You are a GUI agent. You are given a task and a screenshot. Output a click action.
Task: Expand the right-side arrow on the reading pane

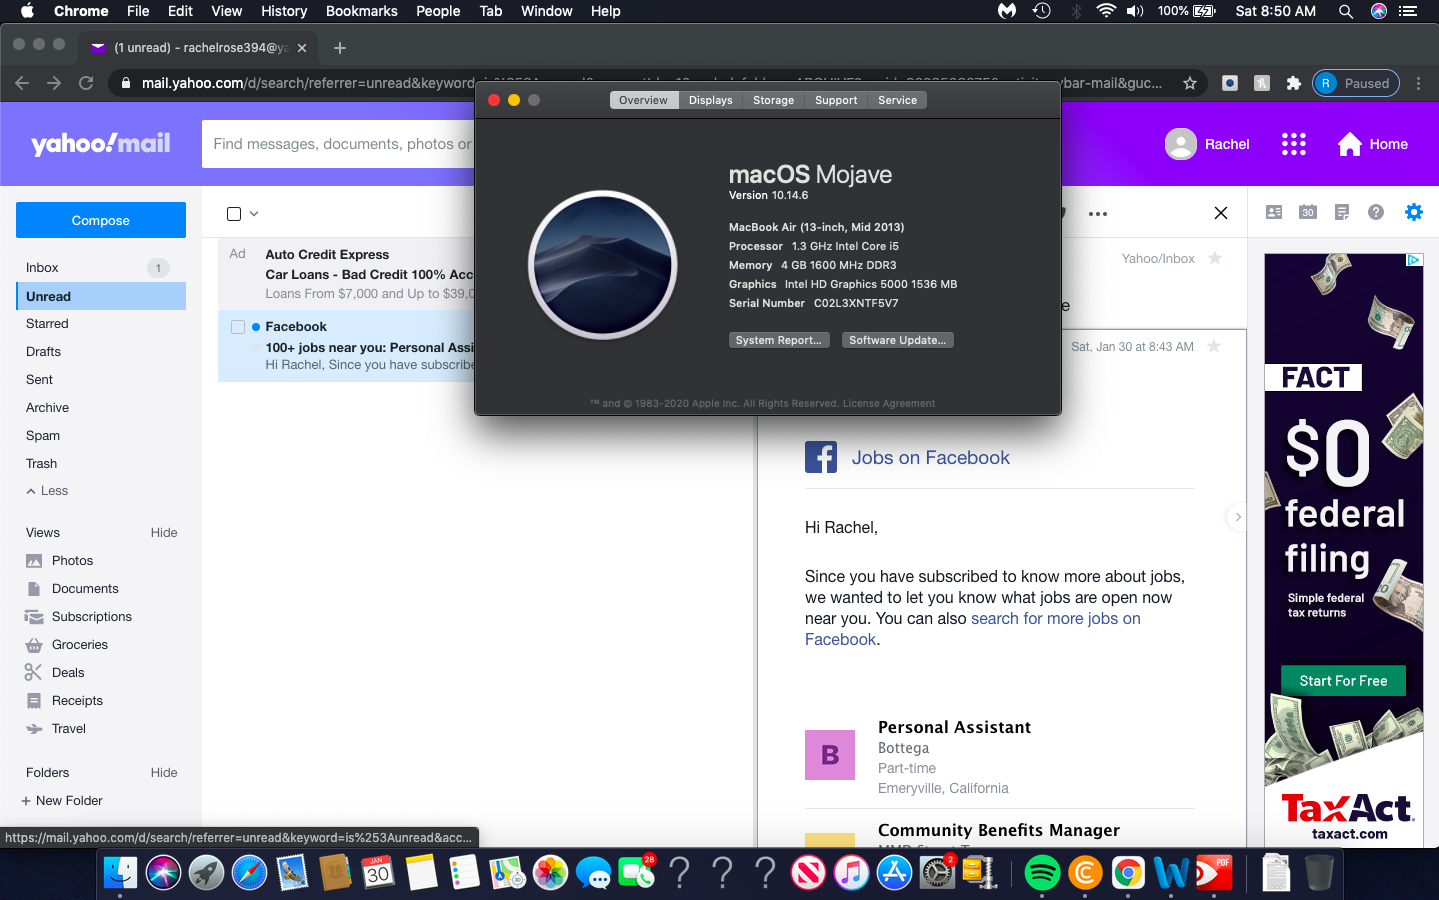1237,517
